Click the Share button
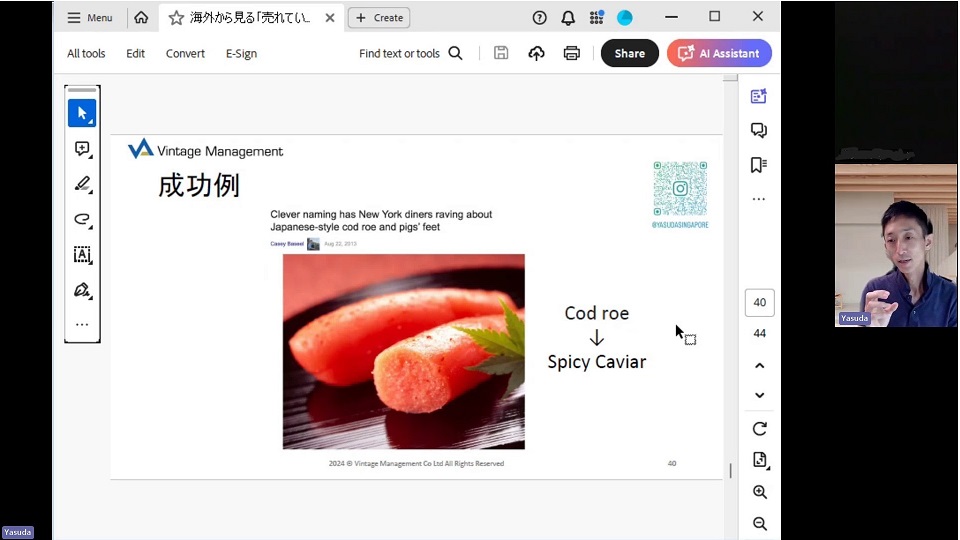Viewport: 960px width, 540px height. (629, 53)
